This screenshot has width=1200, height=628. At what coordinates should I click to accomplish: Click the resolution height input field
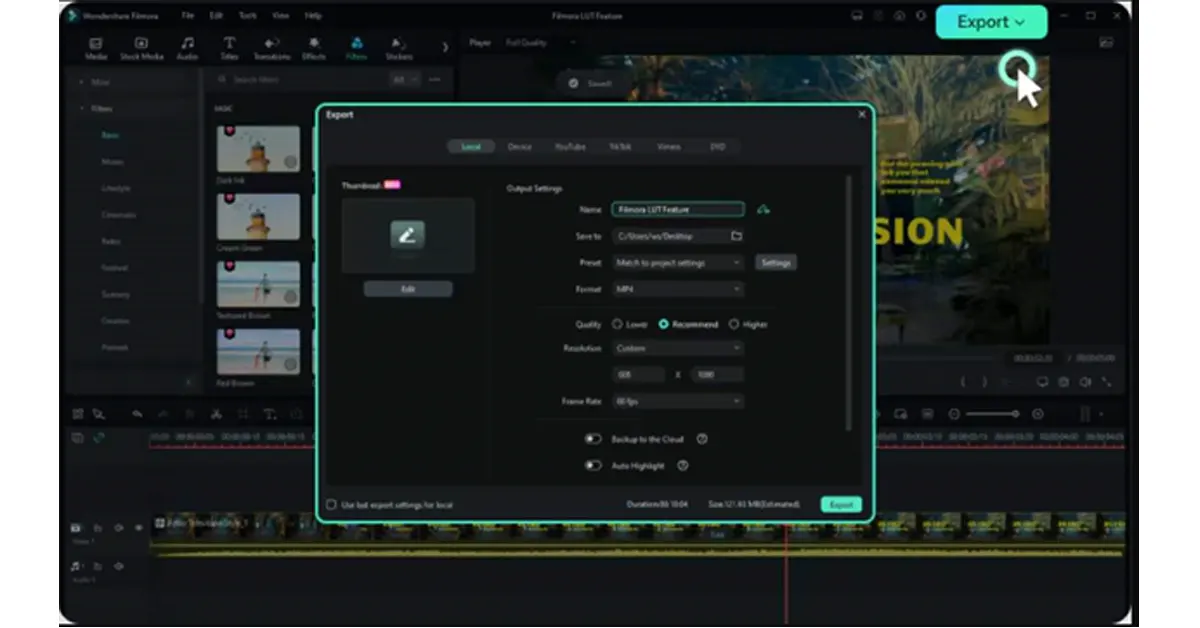(x=717, y=375)
